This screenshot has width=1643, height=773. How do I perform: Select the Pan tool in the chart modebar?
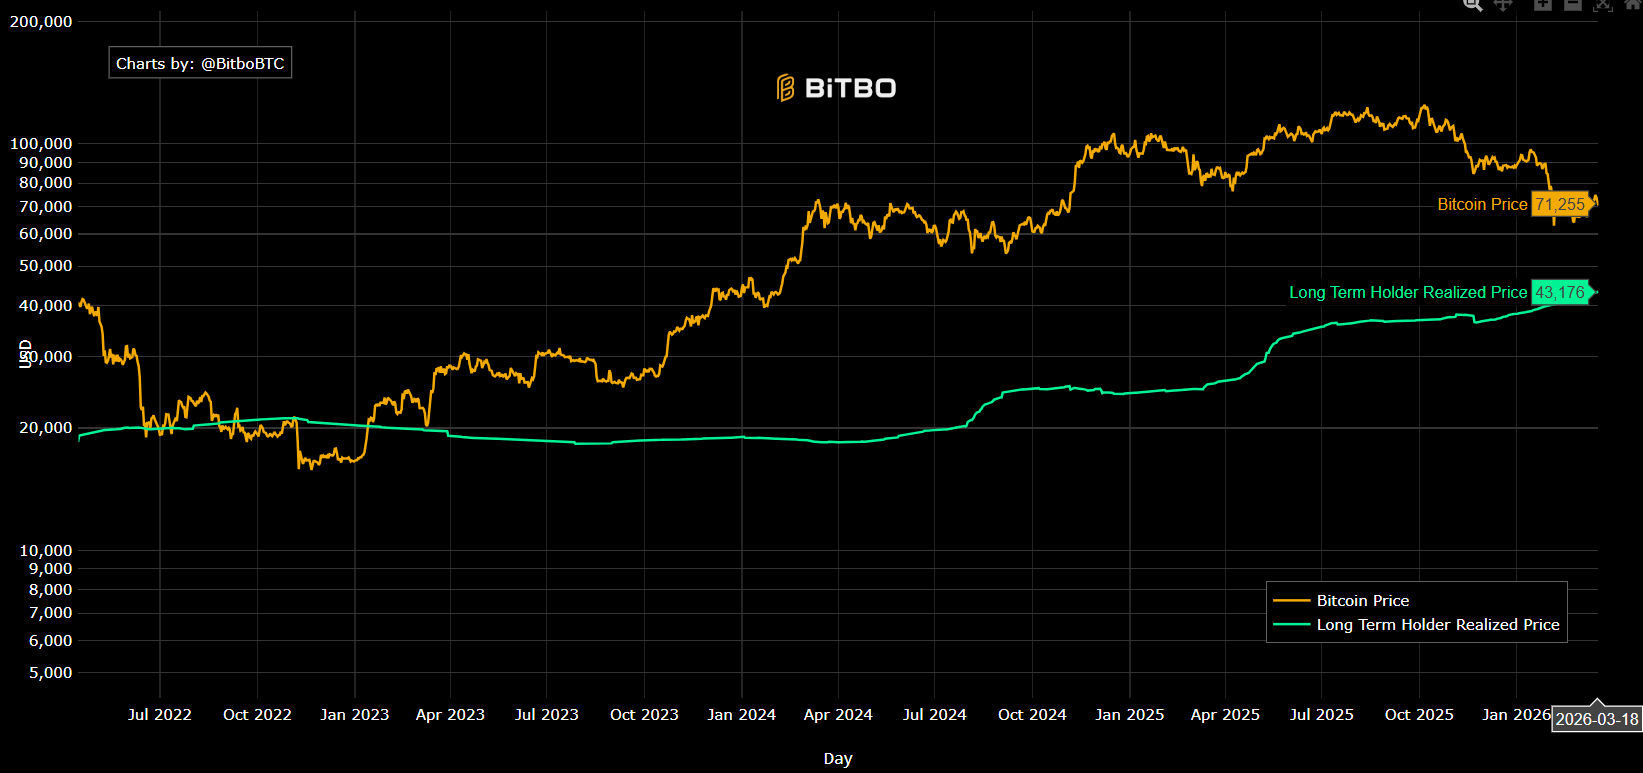[x=1502, y=4]
